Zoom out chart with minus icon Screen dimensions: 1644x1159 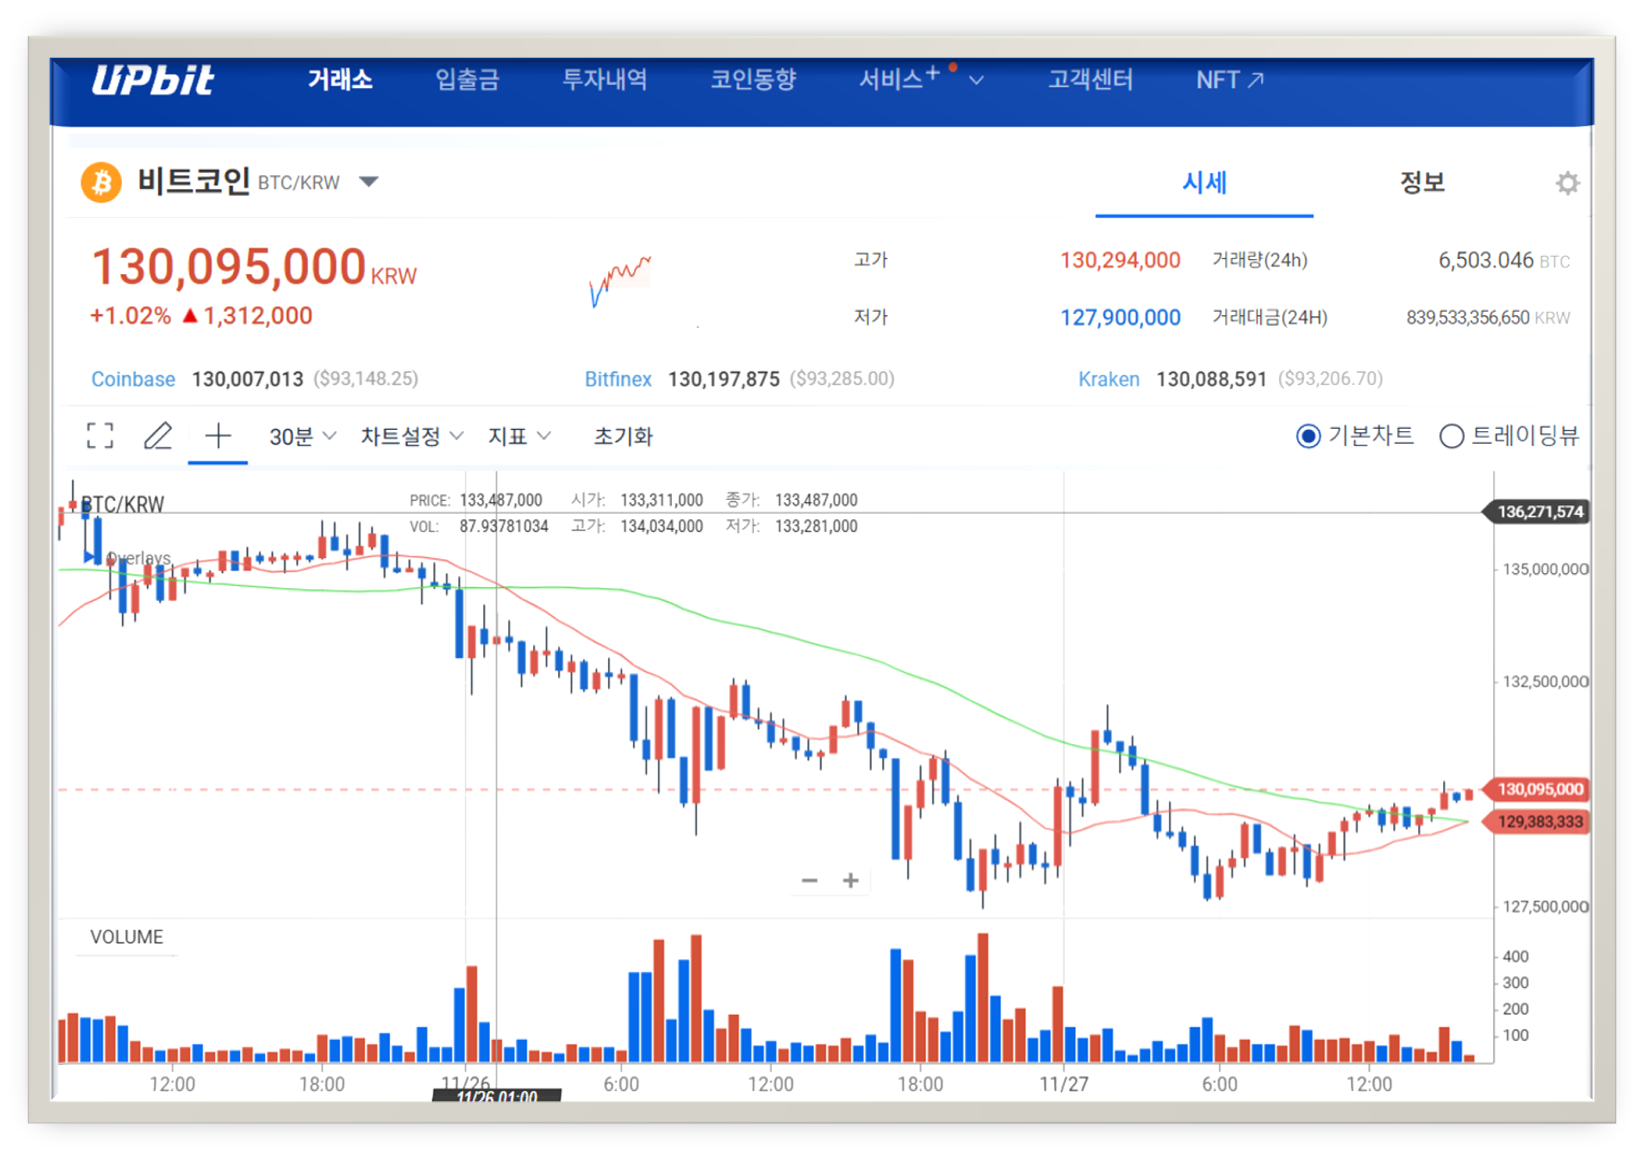[810, 881]
